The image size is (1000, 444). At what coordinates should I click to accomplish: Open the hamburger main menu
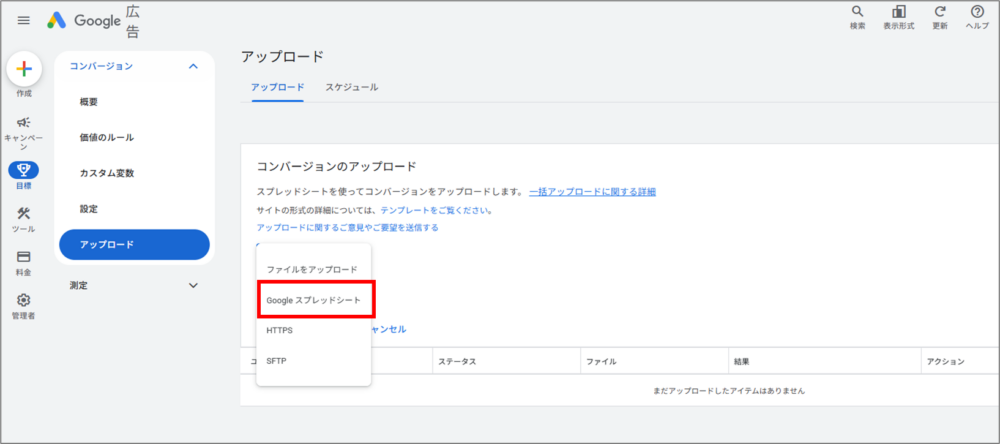(x=23, y=20)
